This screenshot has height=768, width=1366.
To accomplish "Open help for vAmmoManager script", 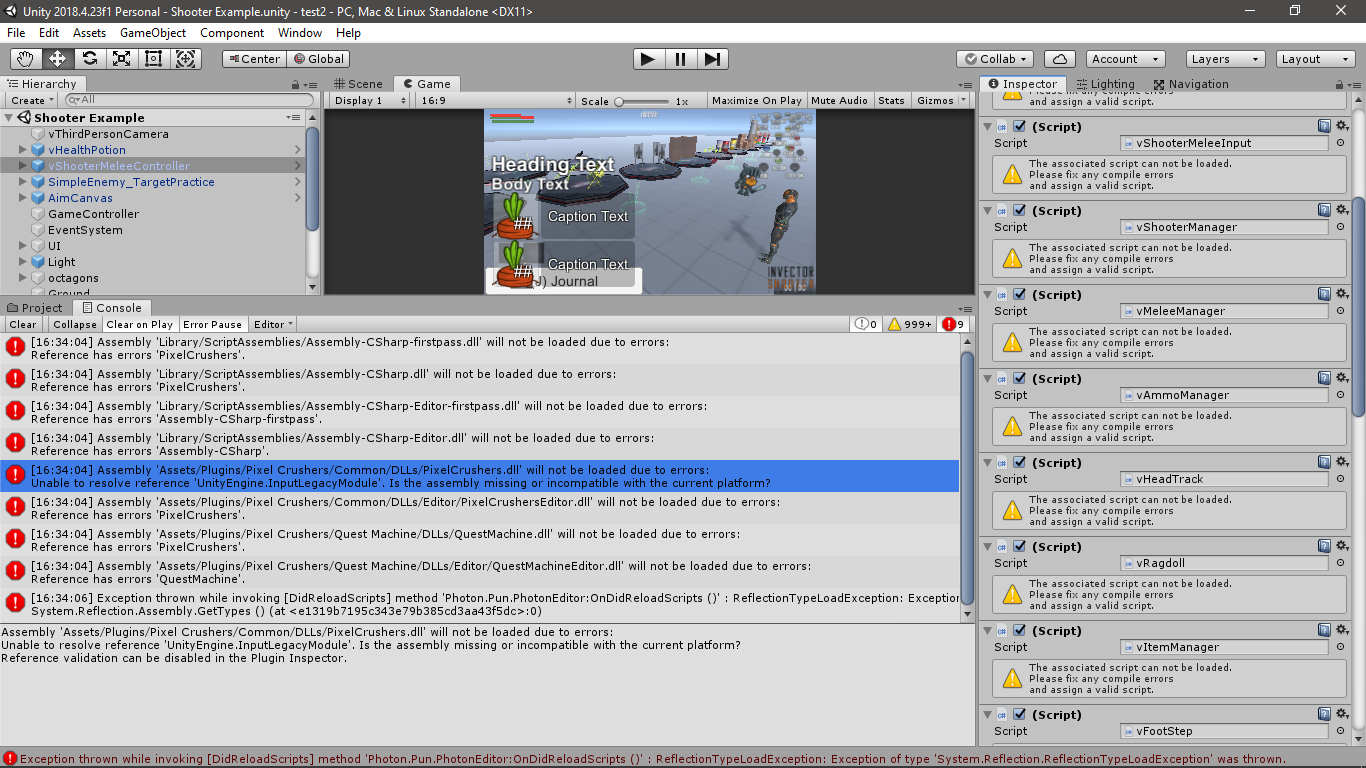I will click(x=1324, y=378).
